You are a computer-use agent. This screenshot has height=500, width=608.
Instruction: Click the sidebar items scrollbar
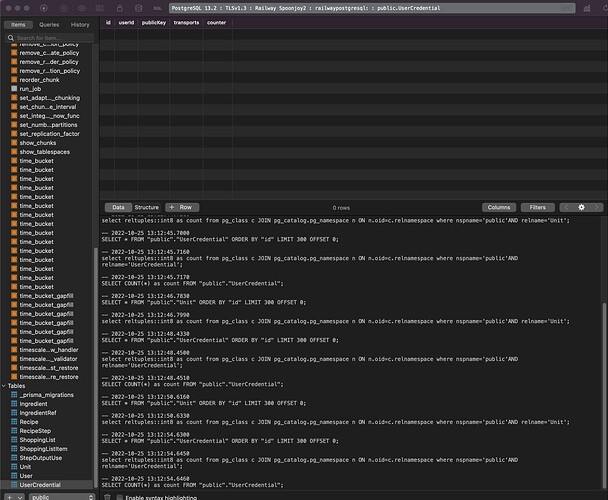96,367
